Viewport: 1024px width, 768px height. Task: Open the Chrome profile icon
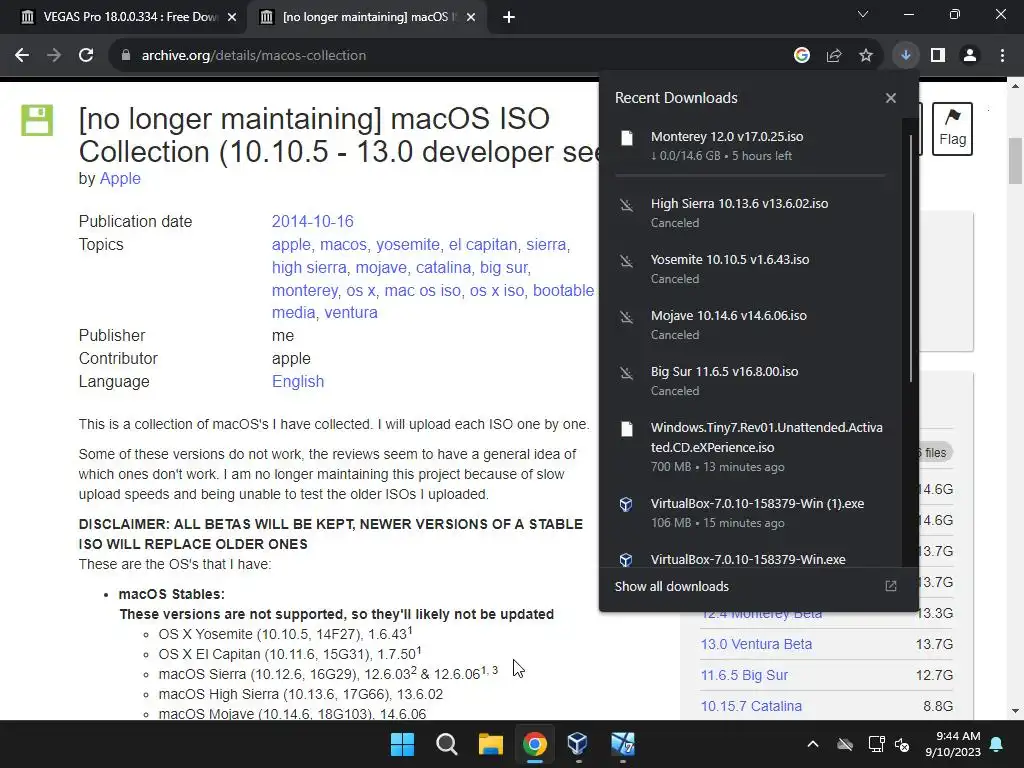(x=970, y=56)
